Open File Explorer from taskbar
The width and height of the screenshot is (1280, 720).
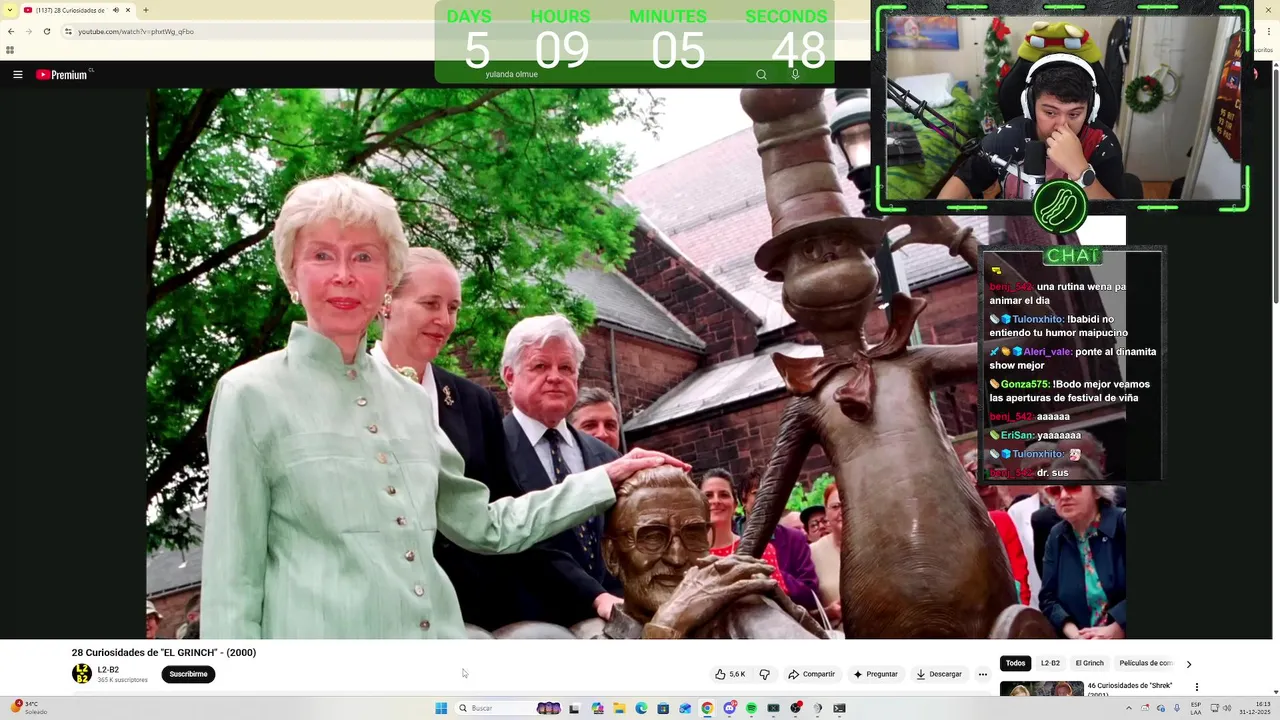click(x=619, y=708)
